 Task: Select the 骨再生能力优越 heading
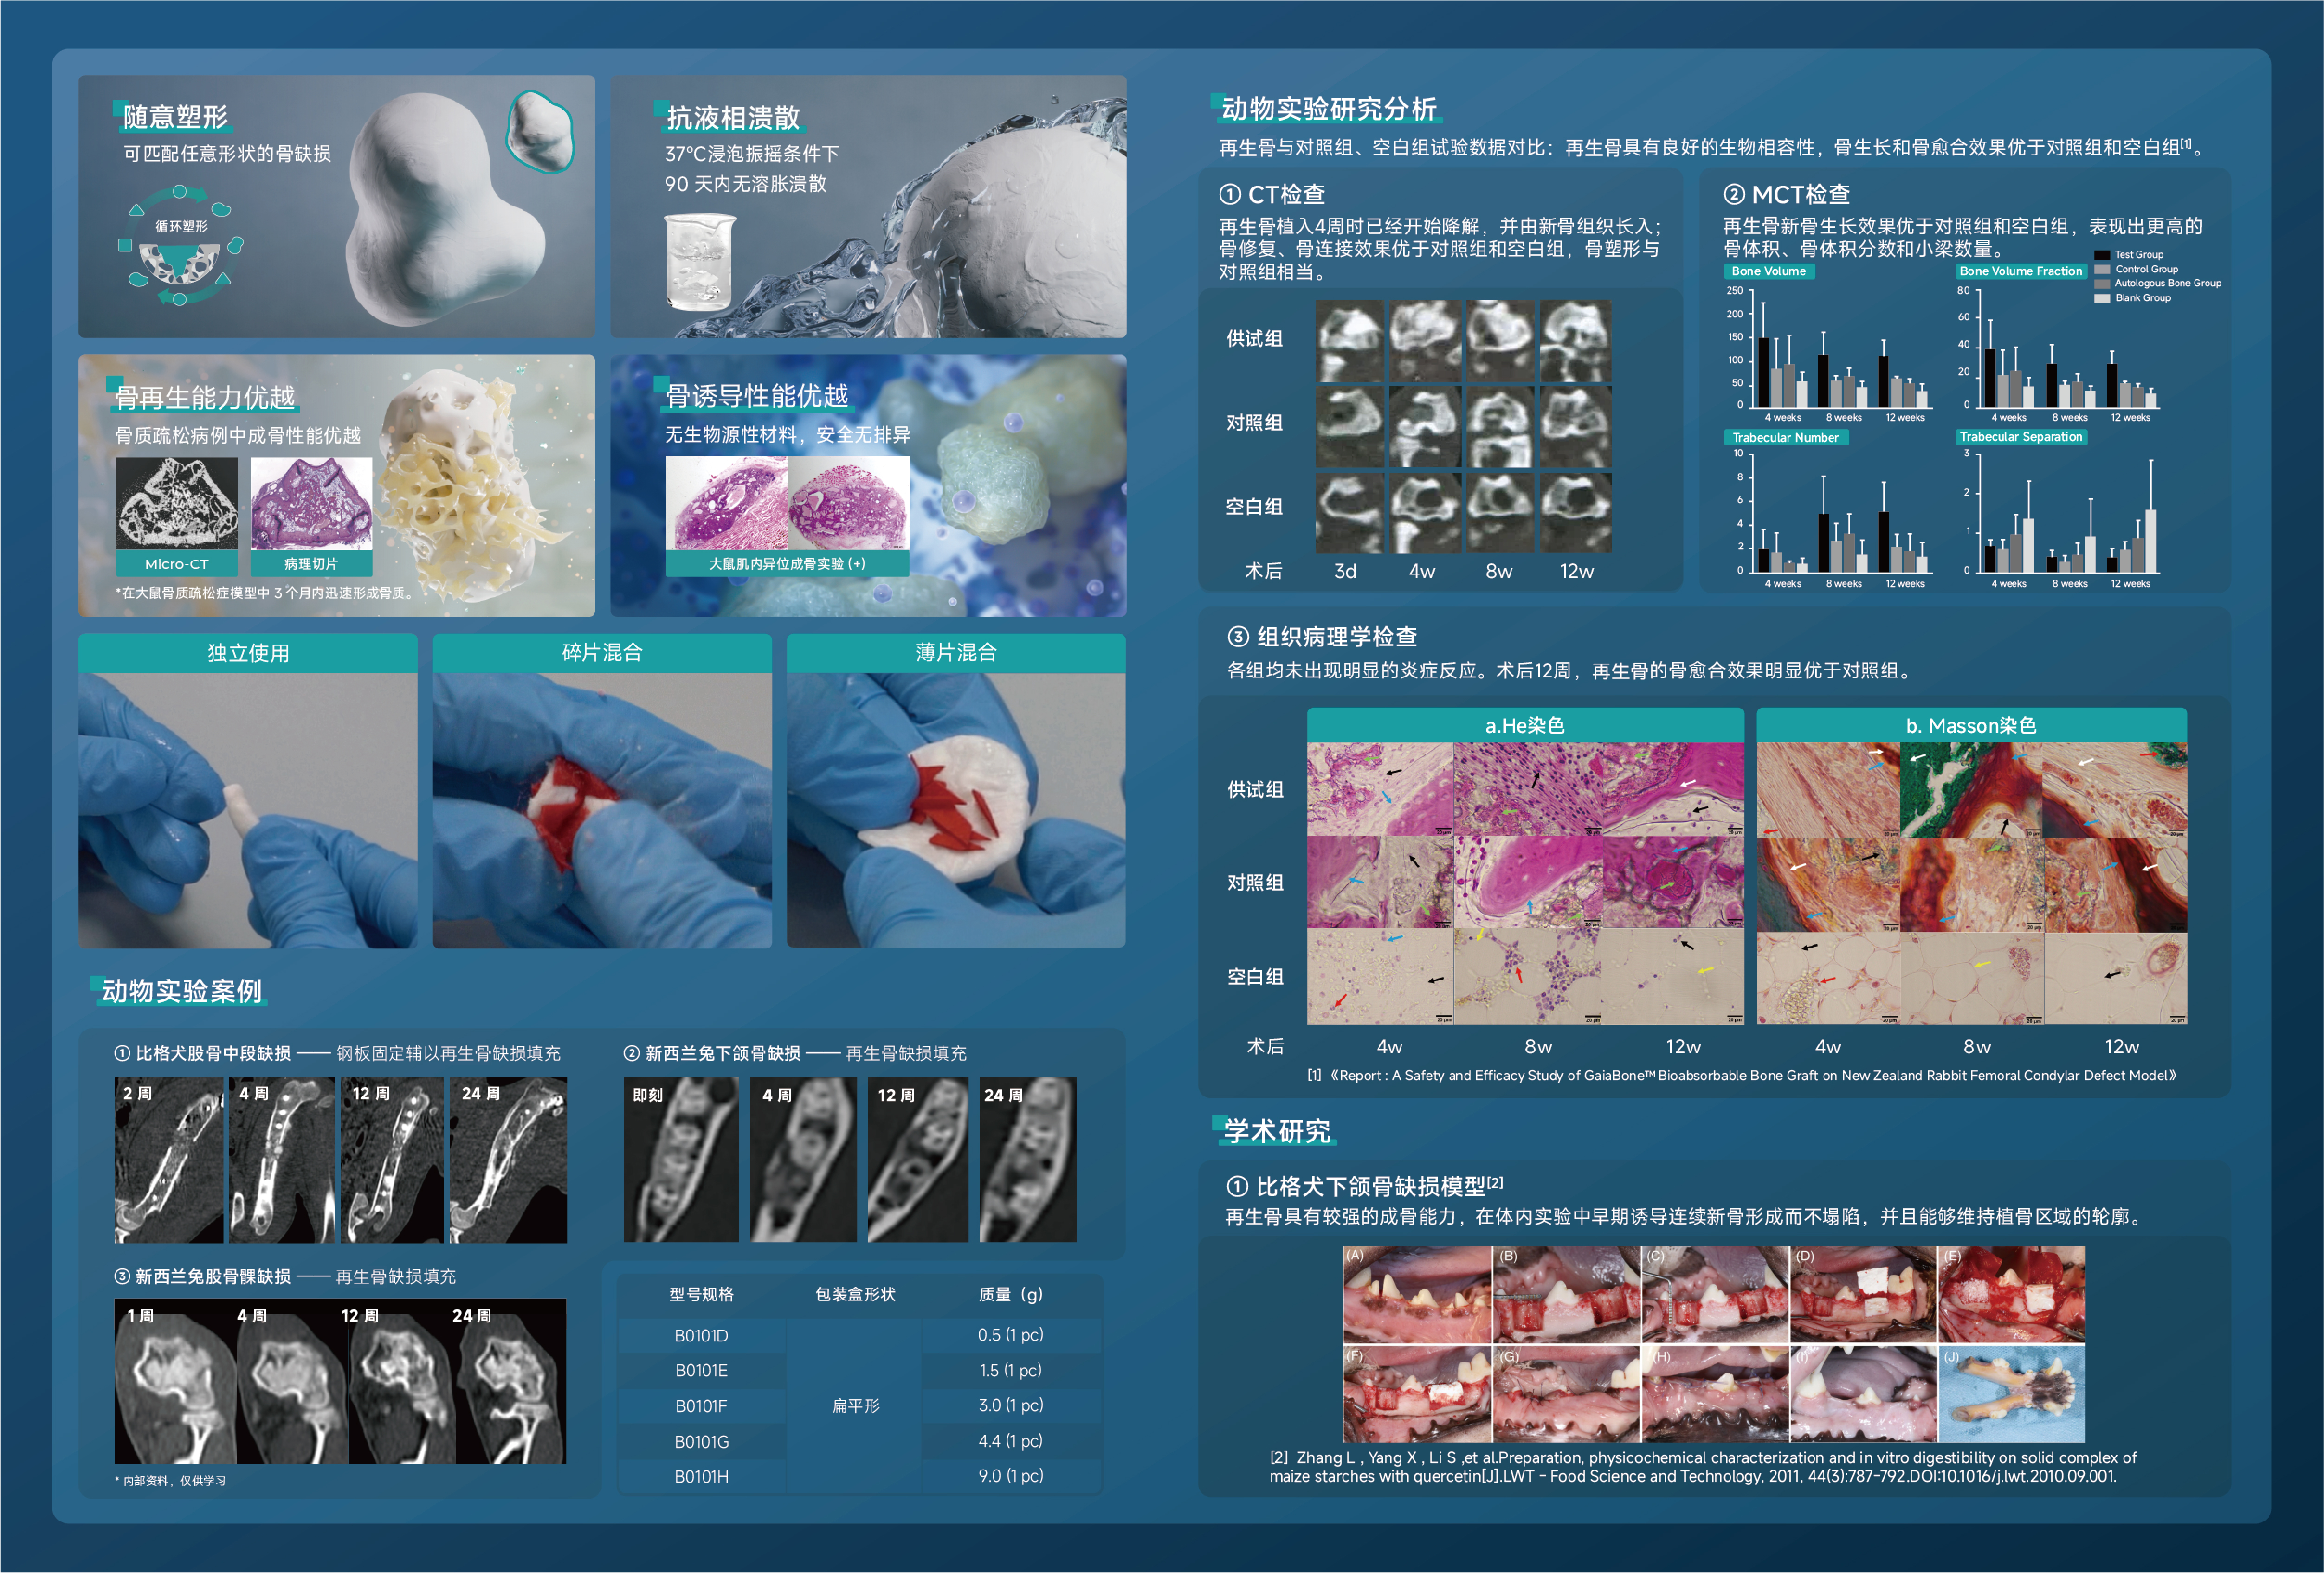[x=205, y=397]
